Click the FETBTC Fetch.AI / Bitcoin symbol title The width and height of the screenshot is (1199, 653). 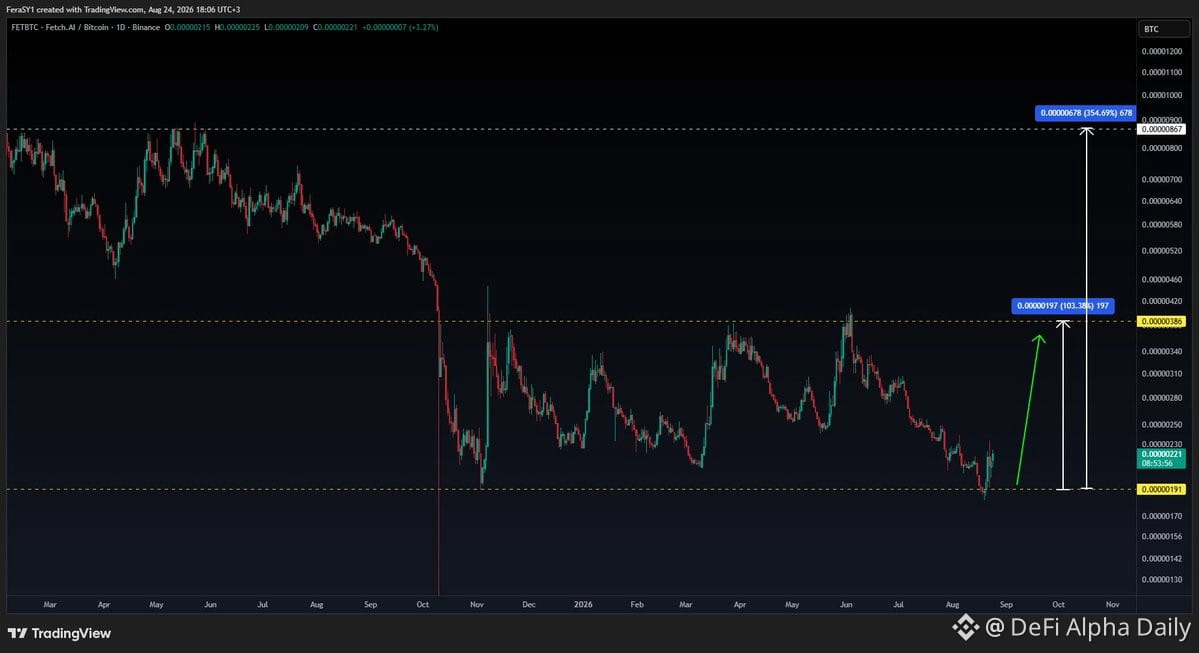[x=85, y=28]
